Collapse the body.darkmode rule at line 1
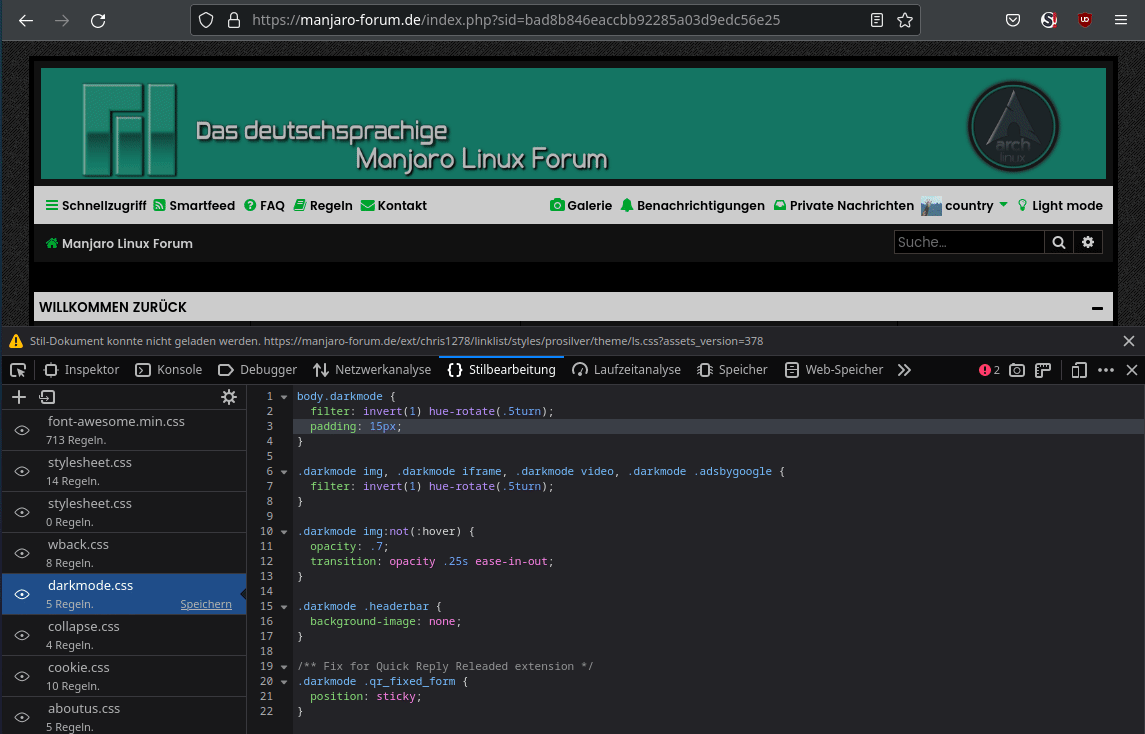The width and height of the screenshot is (1145, 734). click(284, 397)
